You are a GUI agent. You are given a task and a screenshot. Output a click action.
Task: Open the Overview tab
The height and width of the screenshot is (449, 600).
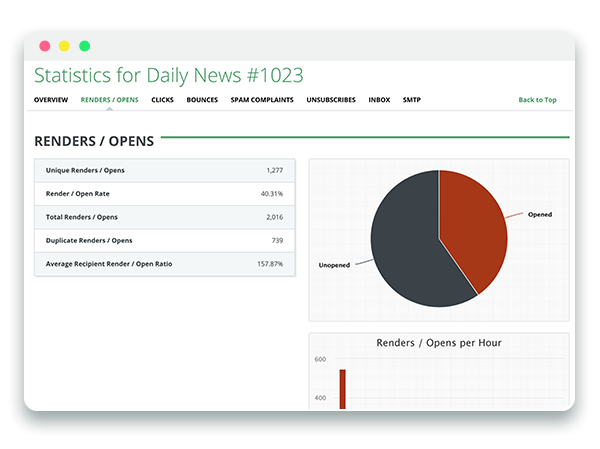tap(51, 100)
